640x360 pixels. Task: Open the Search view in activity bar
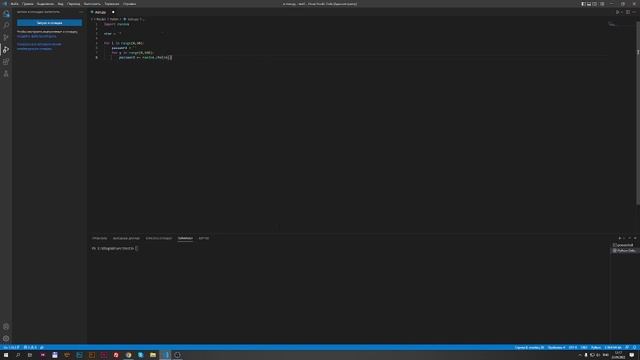6,26
